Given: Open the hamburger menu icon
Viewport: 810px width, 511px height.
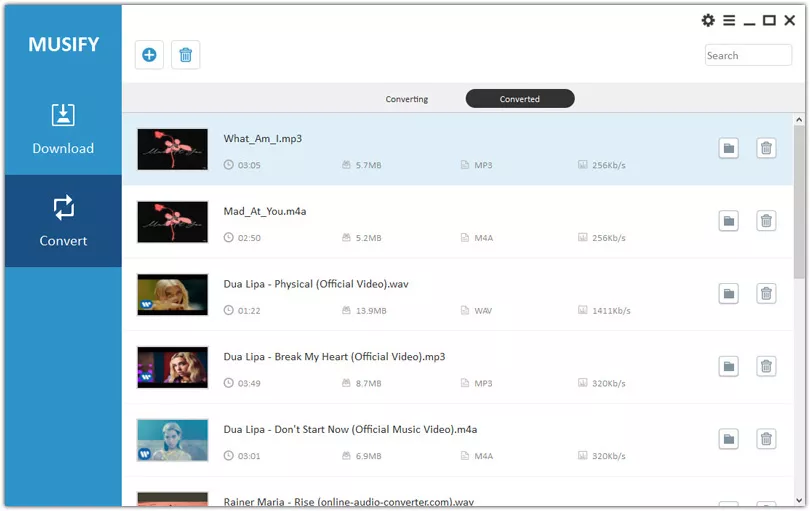Looking at the screenshot, I should [x=729, y=20].
